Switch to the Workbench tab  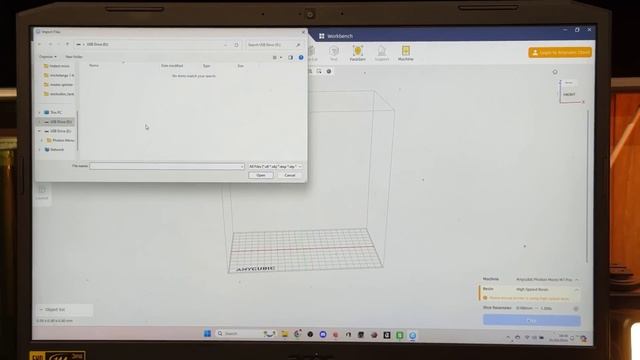[x=336, y=36]
